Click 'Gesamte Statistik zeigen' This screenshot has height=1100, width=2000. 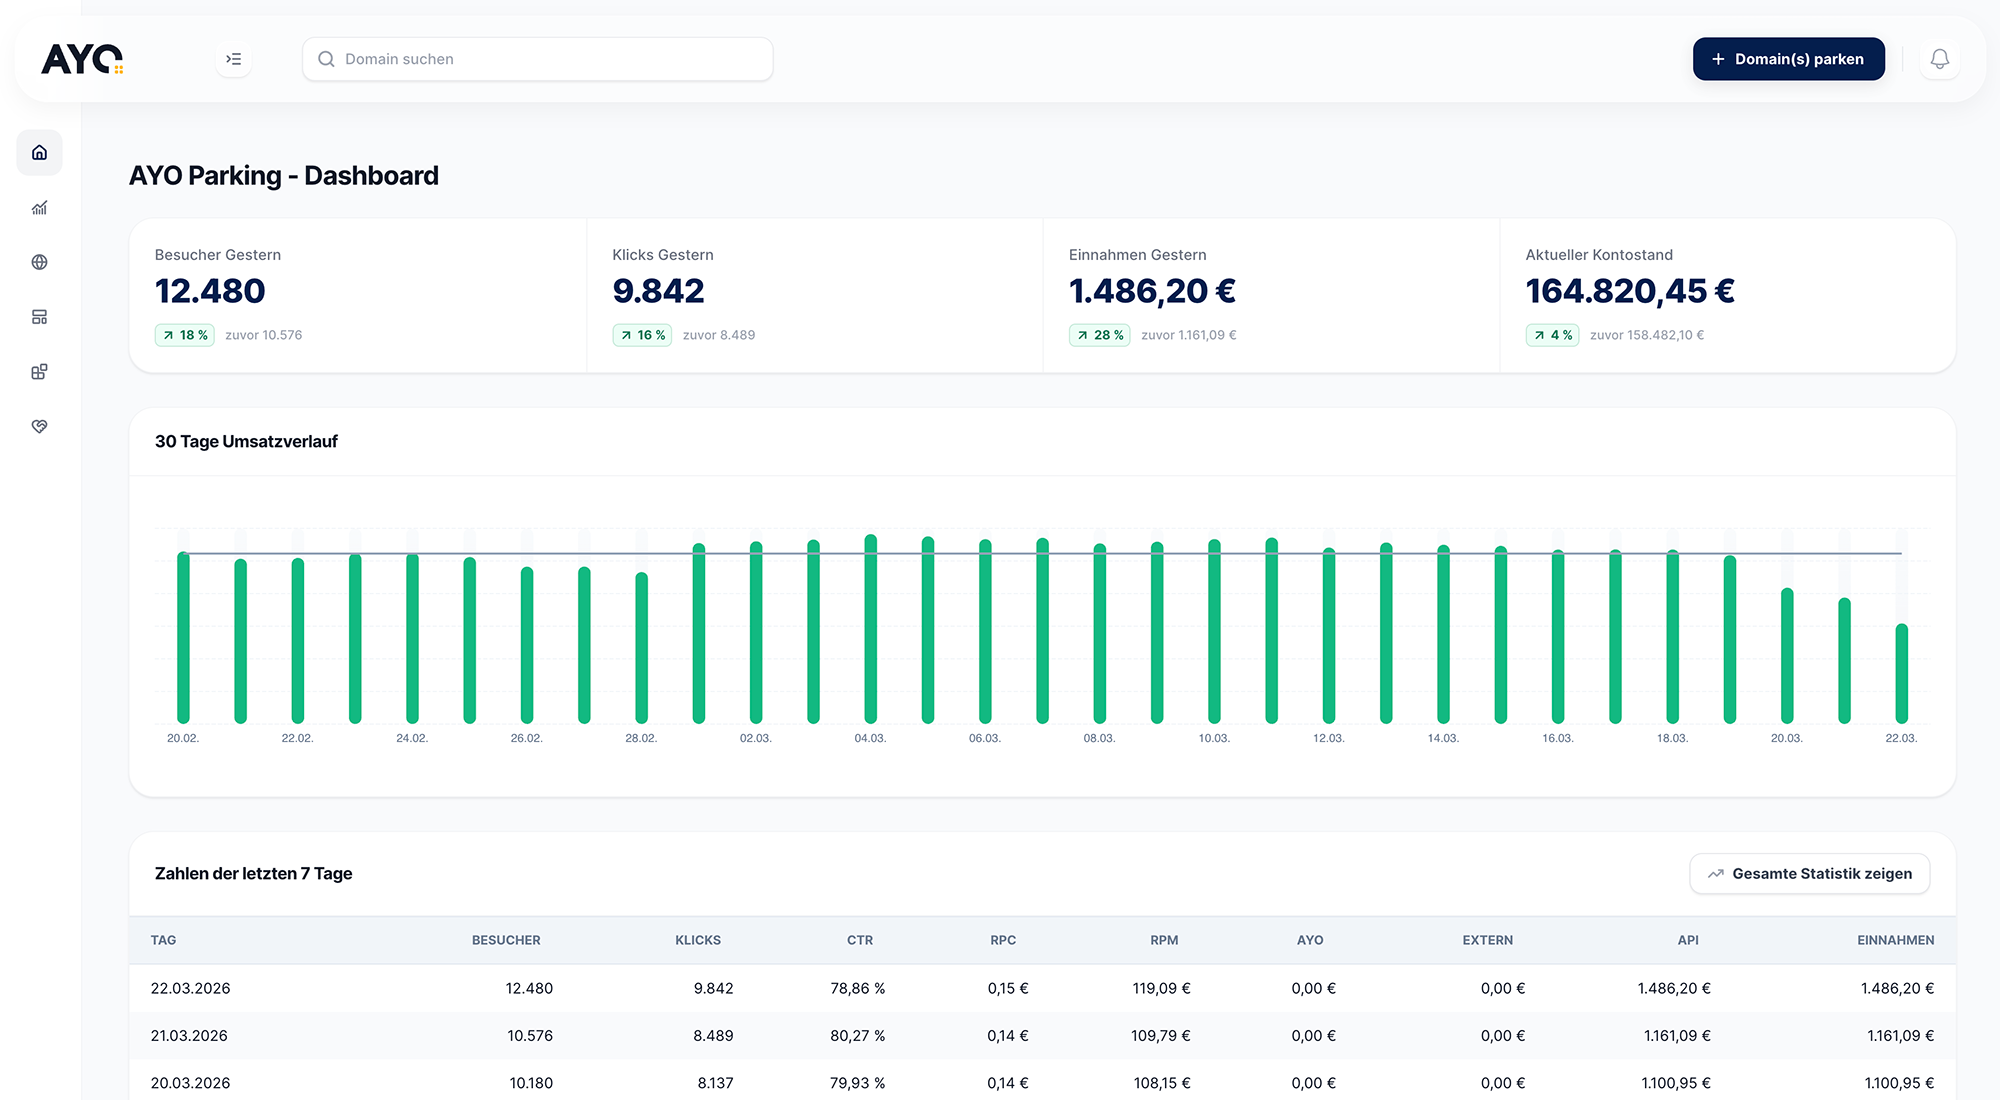pyautogui.click(x=1810, y=873)
